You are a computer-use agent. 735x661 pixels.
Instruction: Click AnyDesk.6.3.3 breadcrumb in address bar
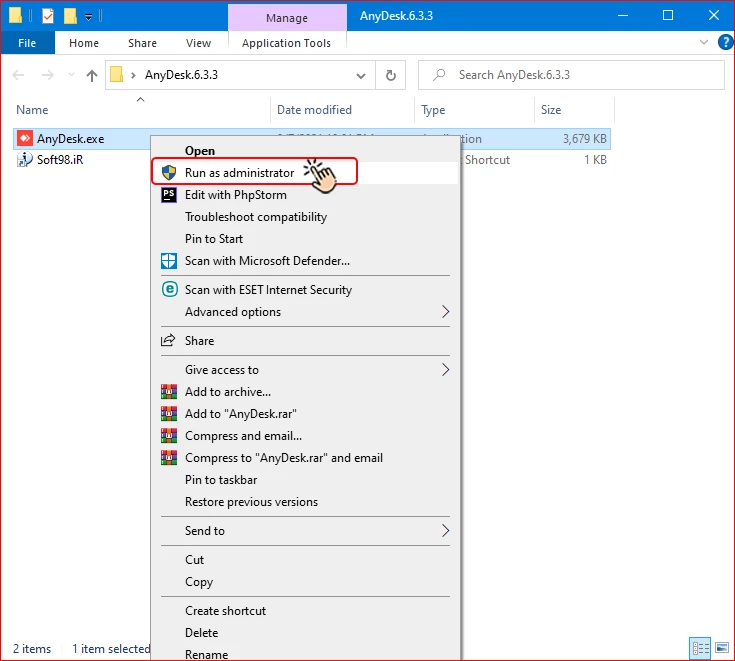click(x=181, y=75)
